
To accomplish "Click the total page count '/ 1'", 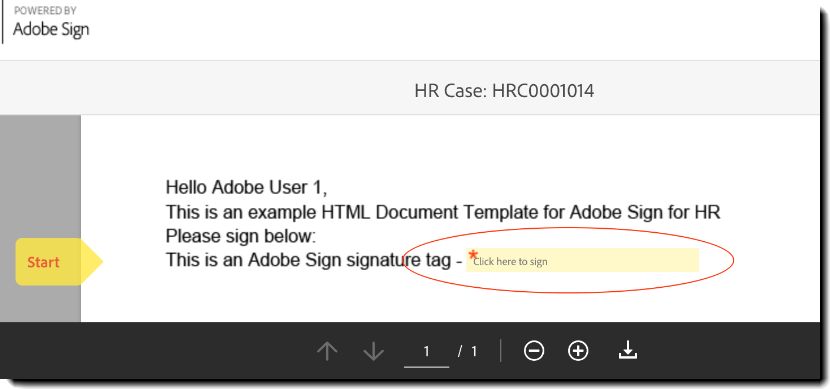I will pyautogui.click(x=467, y=351).
